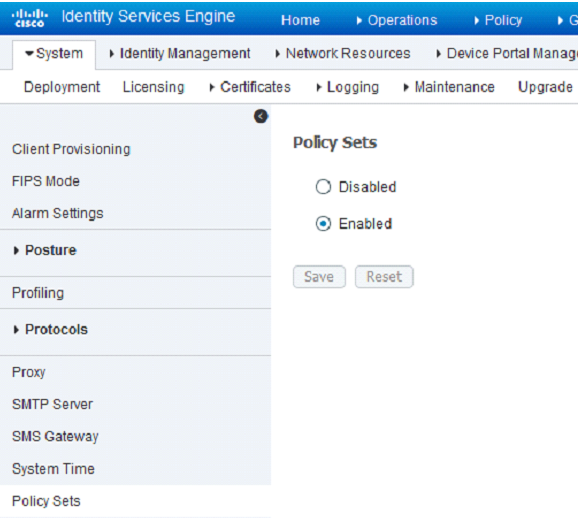
Task: Click the Cisco logo icon
Action: pos(29,18)
